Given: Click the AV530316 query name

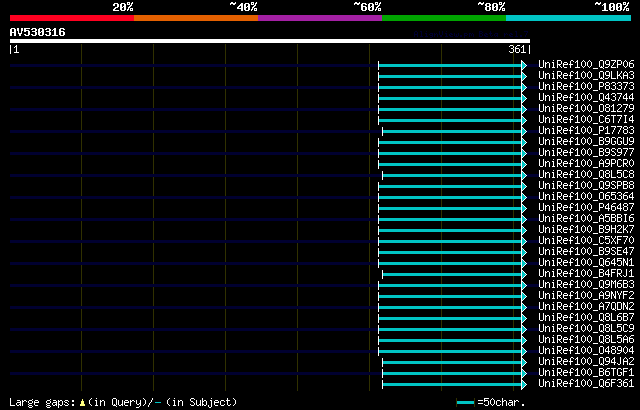Looking at the screenshot, I should point(38,32).
